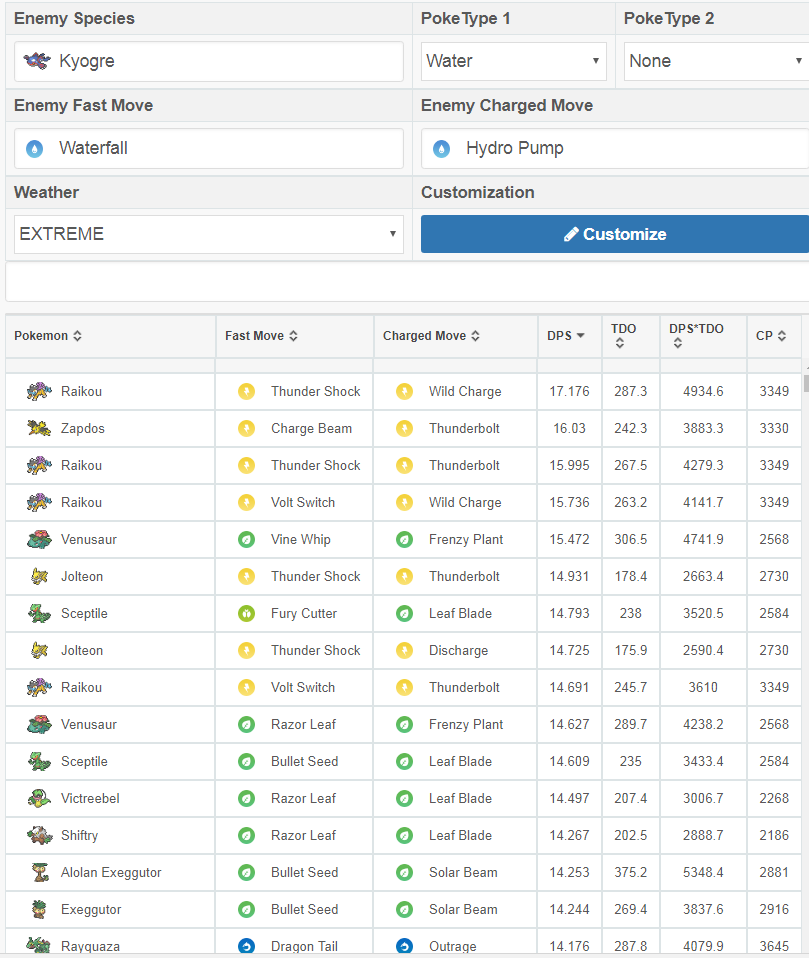Click the grass icon beside Victreebel's Leaf Blade

pyautogui.click(x=404, y=798)
